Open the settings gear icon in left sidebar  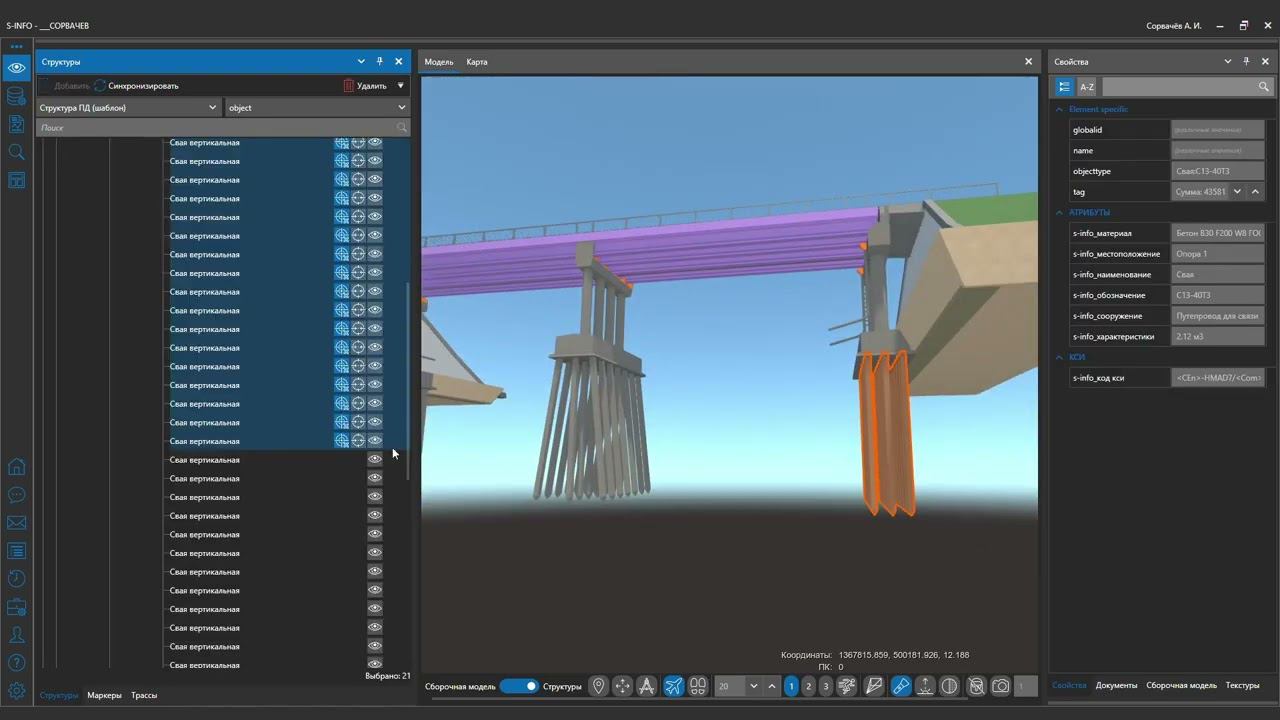(x=16, y=691)
